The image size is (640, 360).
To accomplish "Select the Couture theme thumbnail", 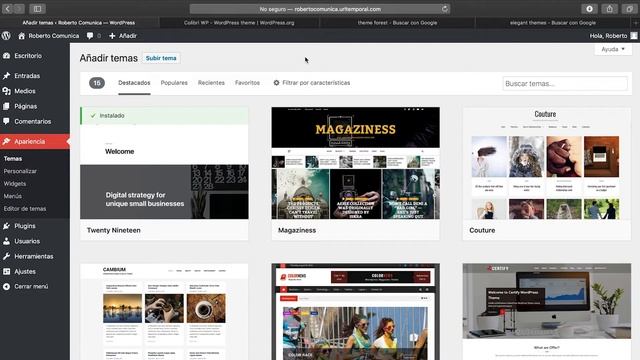I will pos(547,163).
